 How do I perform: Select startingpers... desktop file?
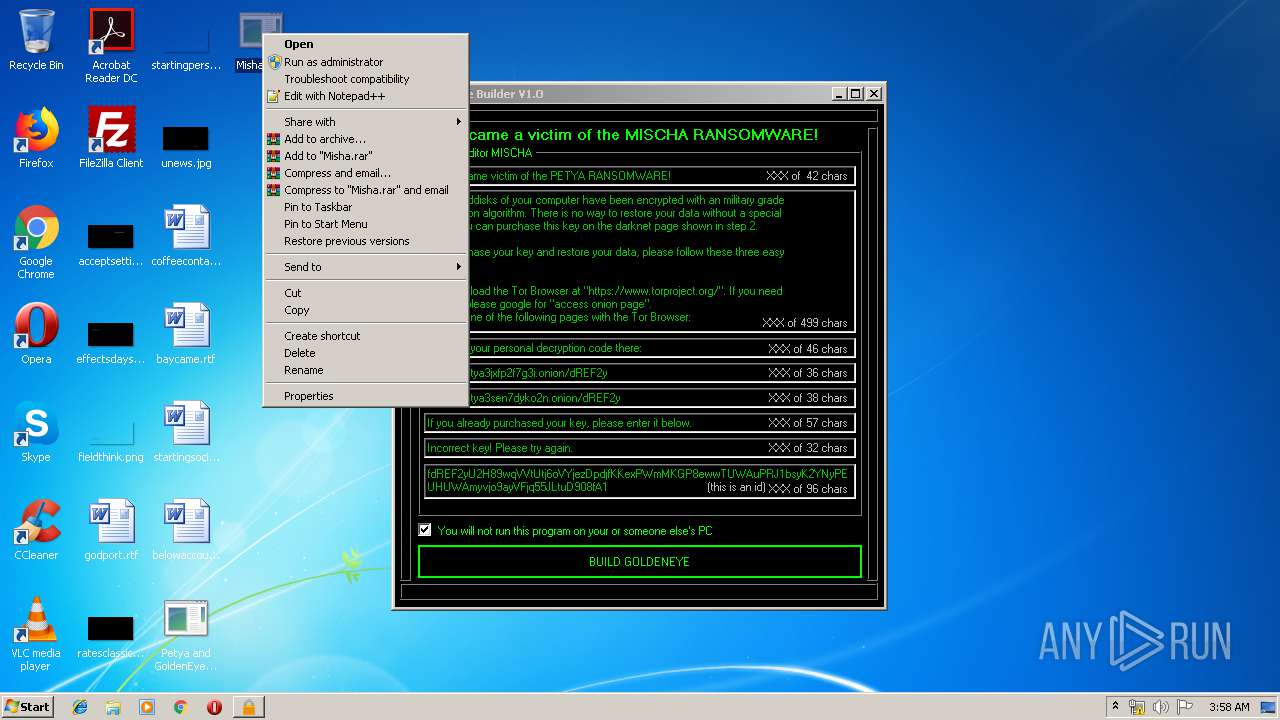[186, 47]
